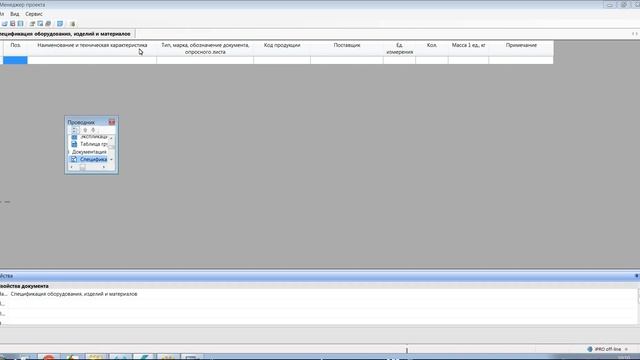Image resolution: width=640 pixels, height=360 pixels.
Task: Select Экспликация item in Проводник tree
Action: [93, 137]
